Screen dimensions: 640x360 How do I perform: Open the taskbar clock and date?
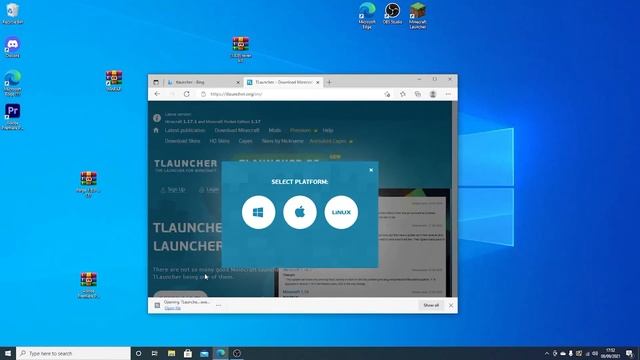611,353
